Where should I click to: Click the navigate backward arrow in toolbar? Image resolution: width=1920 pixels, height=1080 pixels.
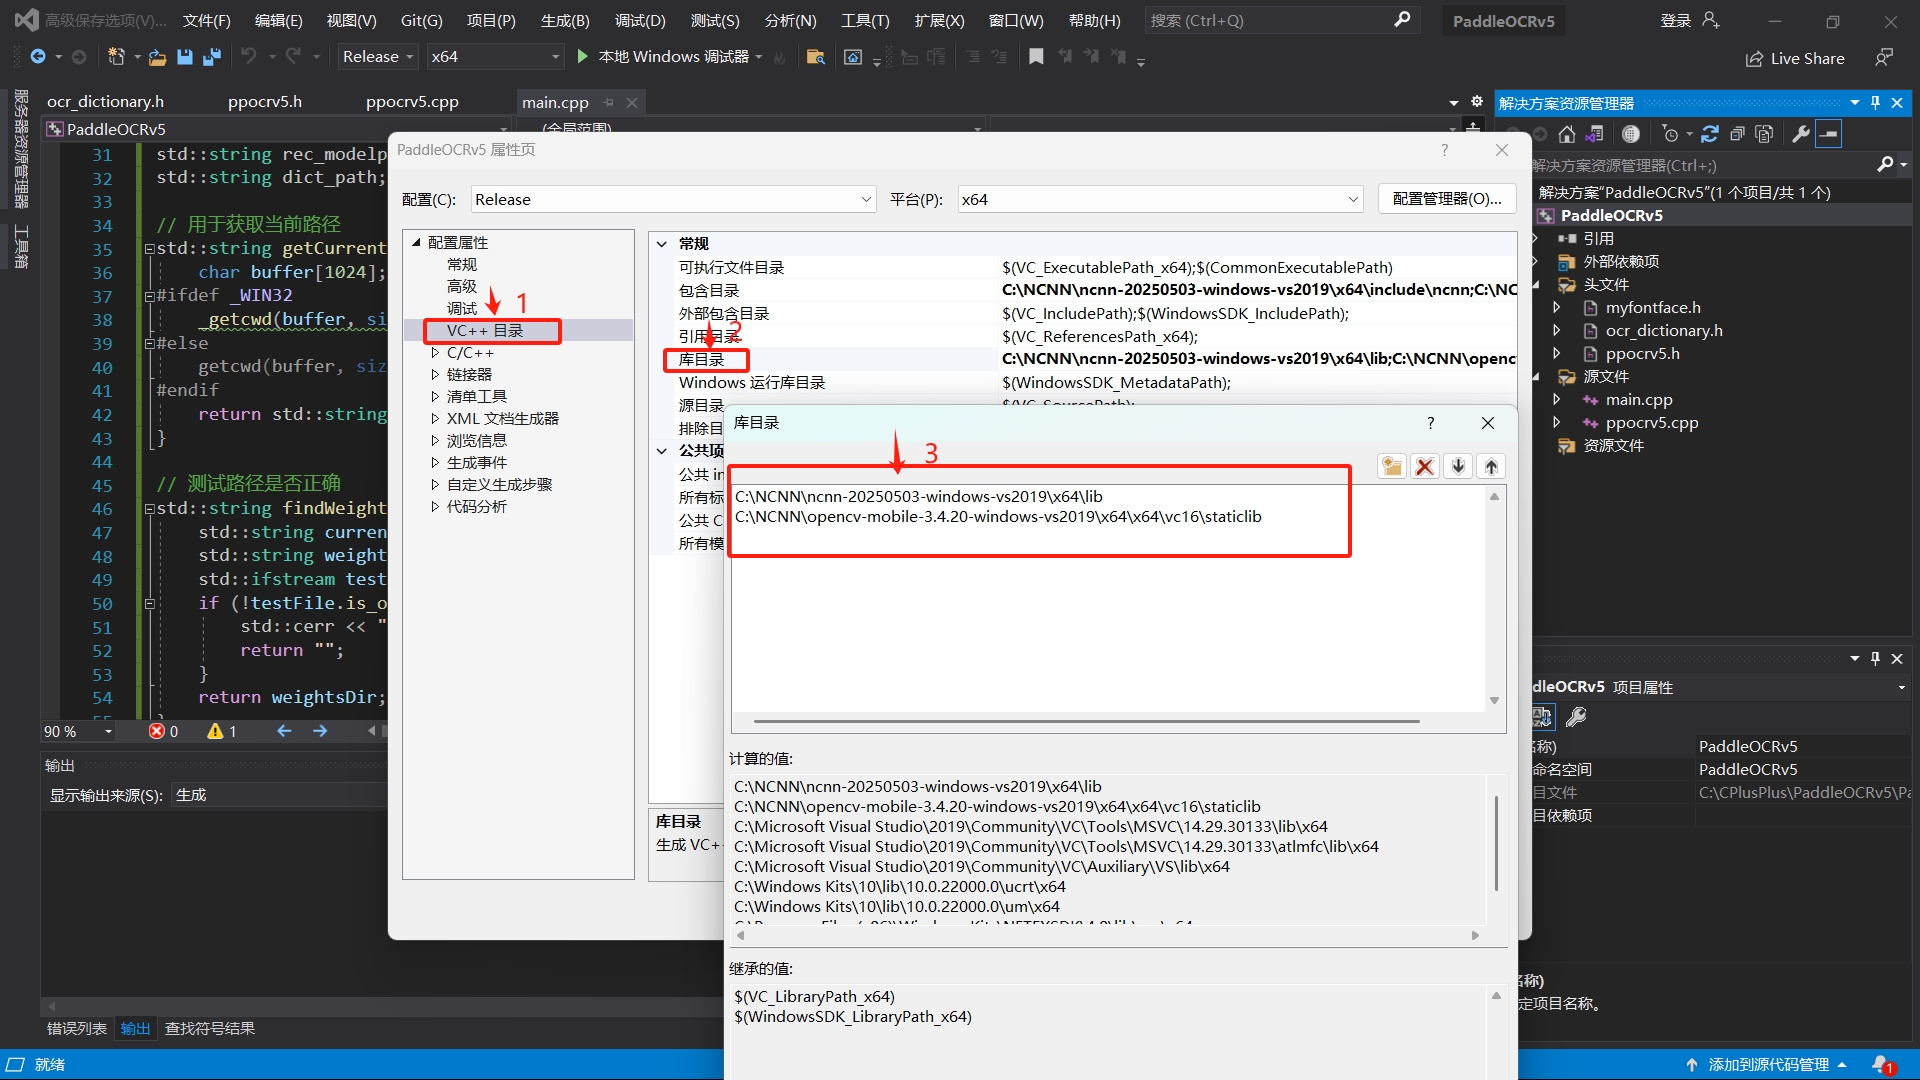pyautogui.click(x=38, y=57)
